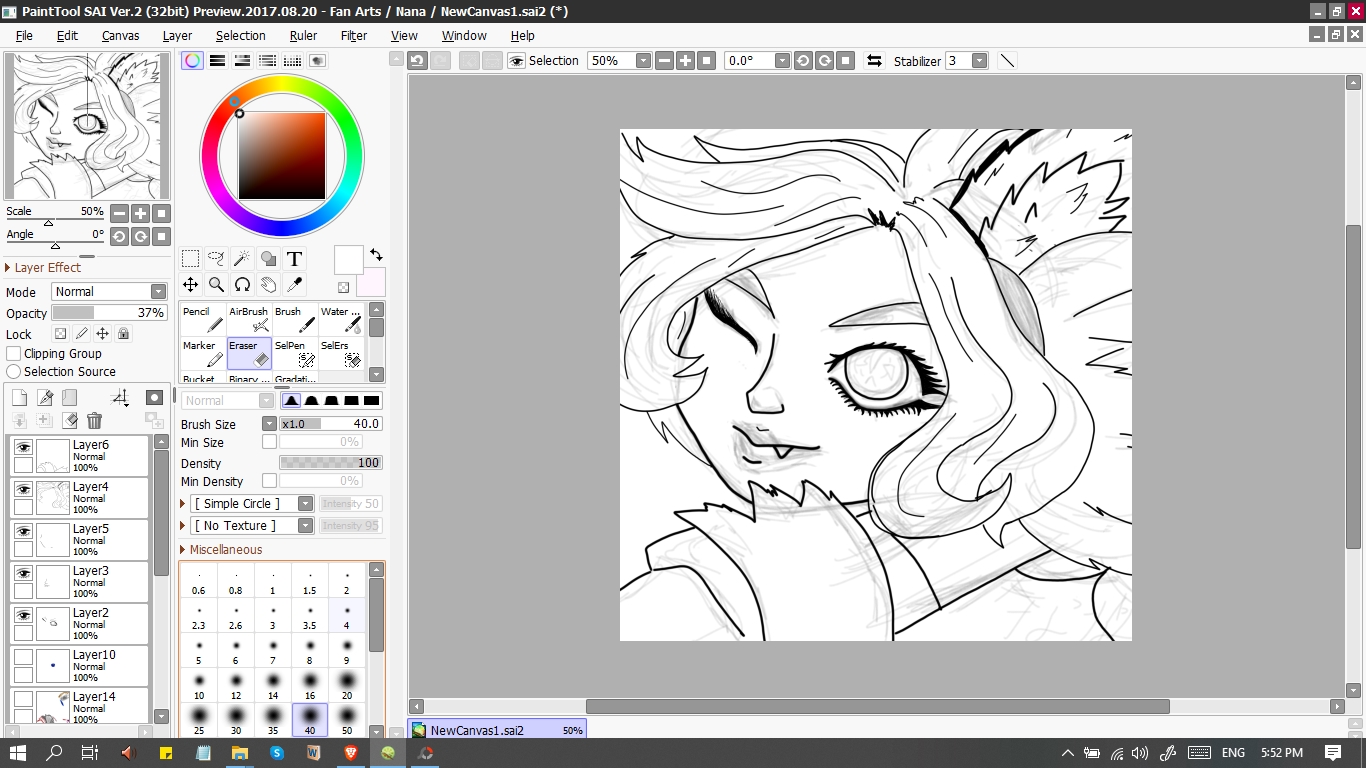Click the navigator preview thumbnail

87,126
